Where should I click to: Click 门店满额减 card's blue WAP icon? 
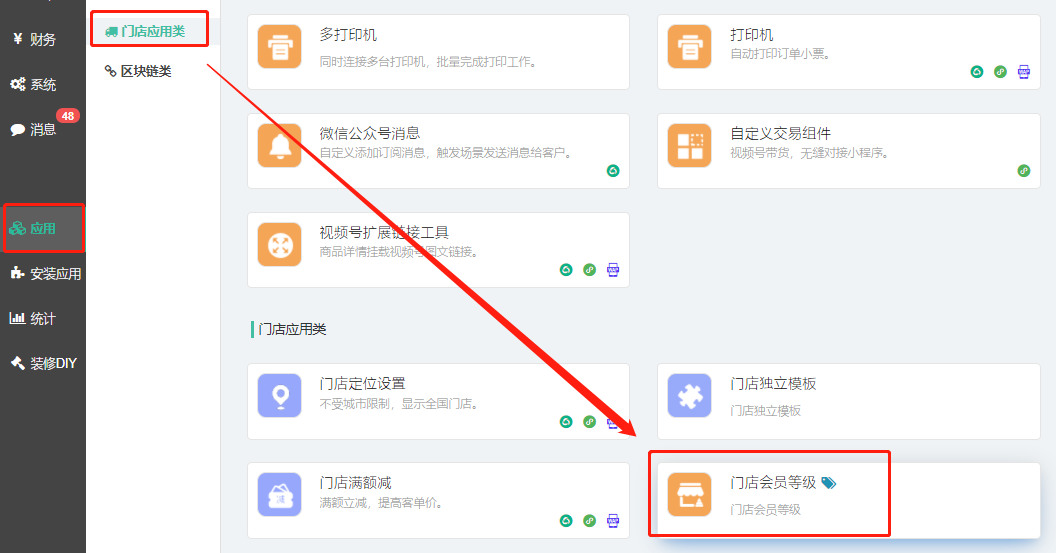coord(613,521)
